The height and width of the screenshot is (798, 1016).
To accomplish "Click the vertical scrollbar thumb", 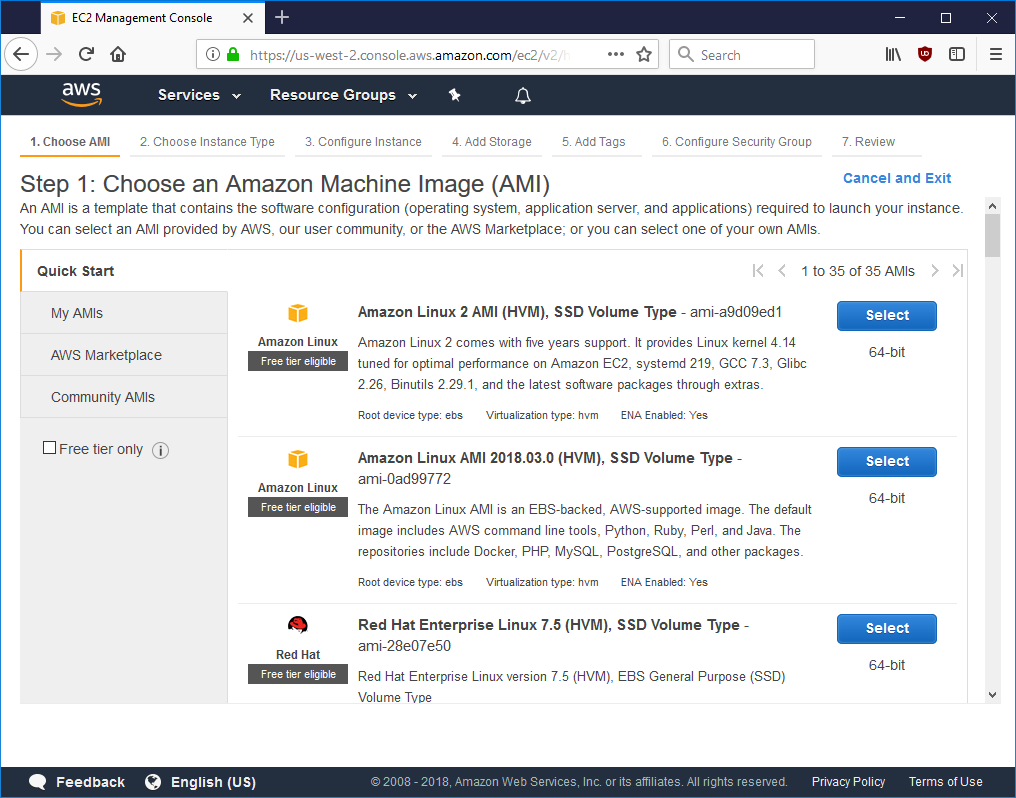I will [x=992, y=236].
